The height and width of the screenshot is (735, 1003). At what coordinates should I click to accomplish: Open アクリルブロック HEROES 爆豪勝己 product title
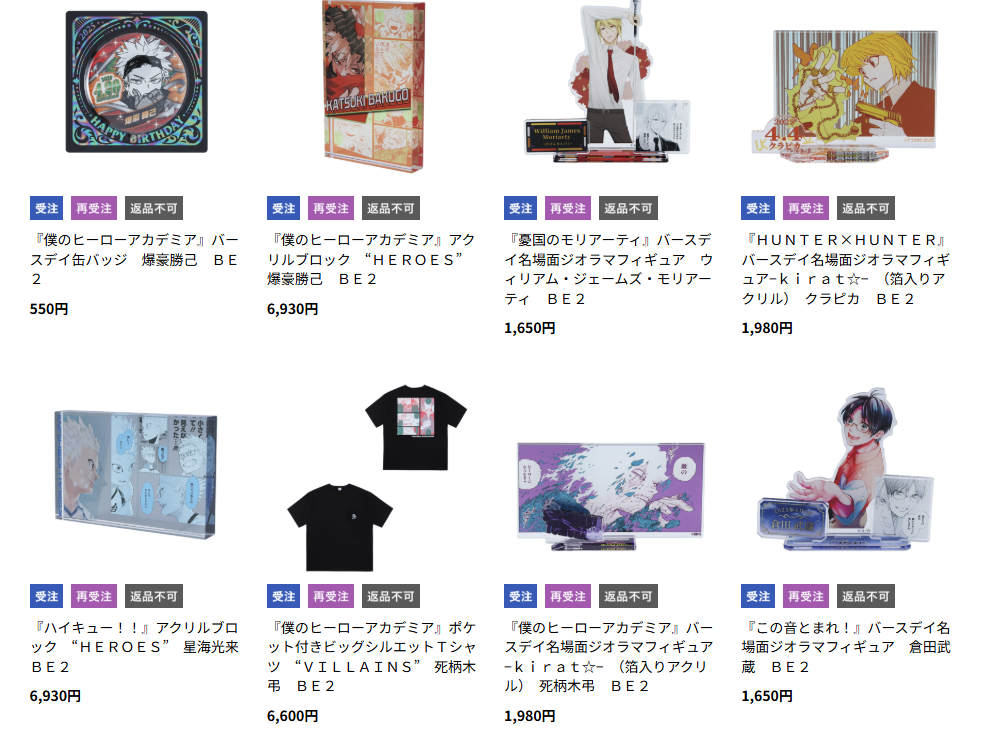tap(371, 259)
